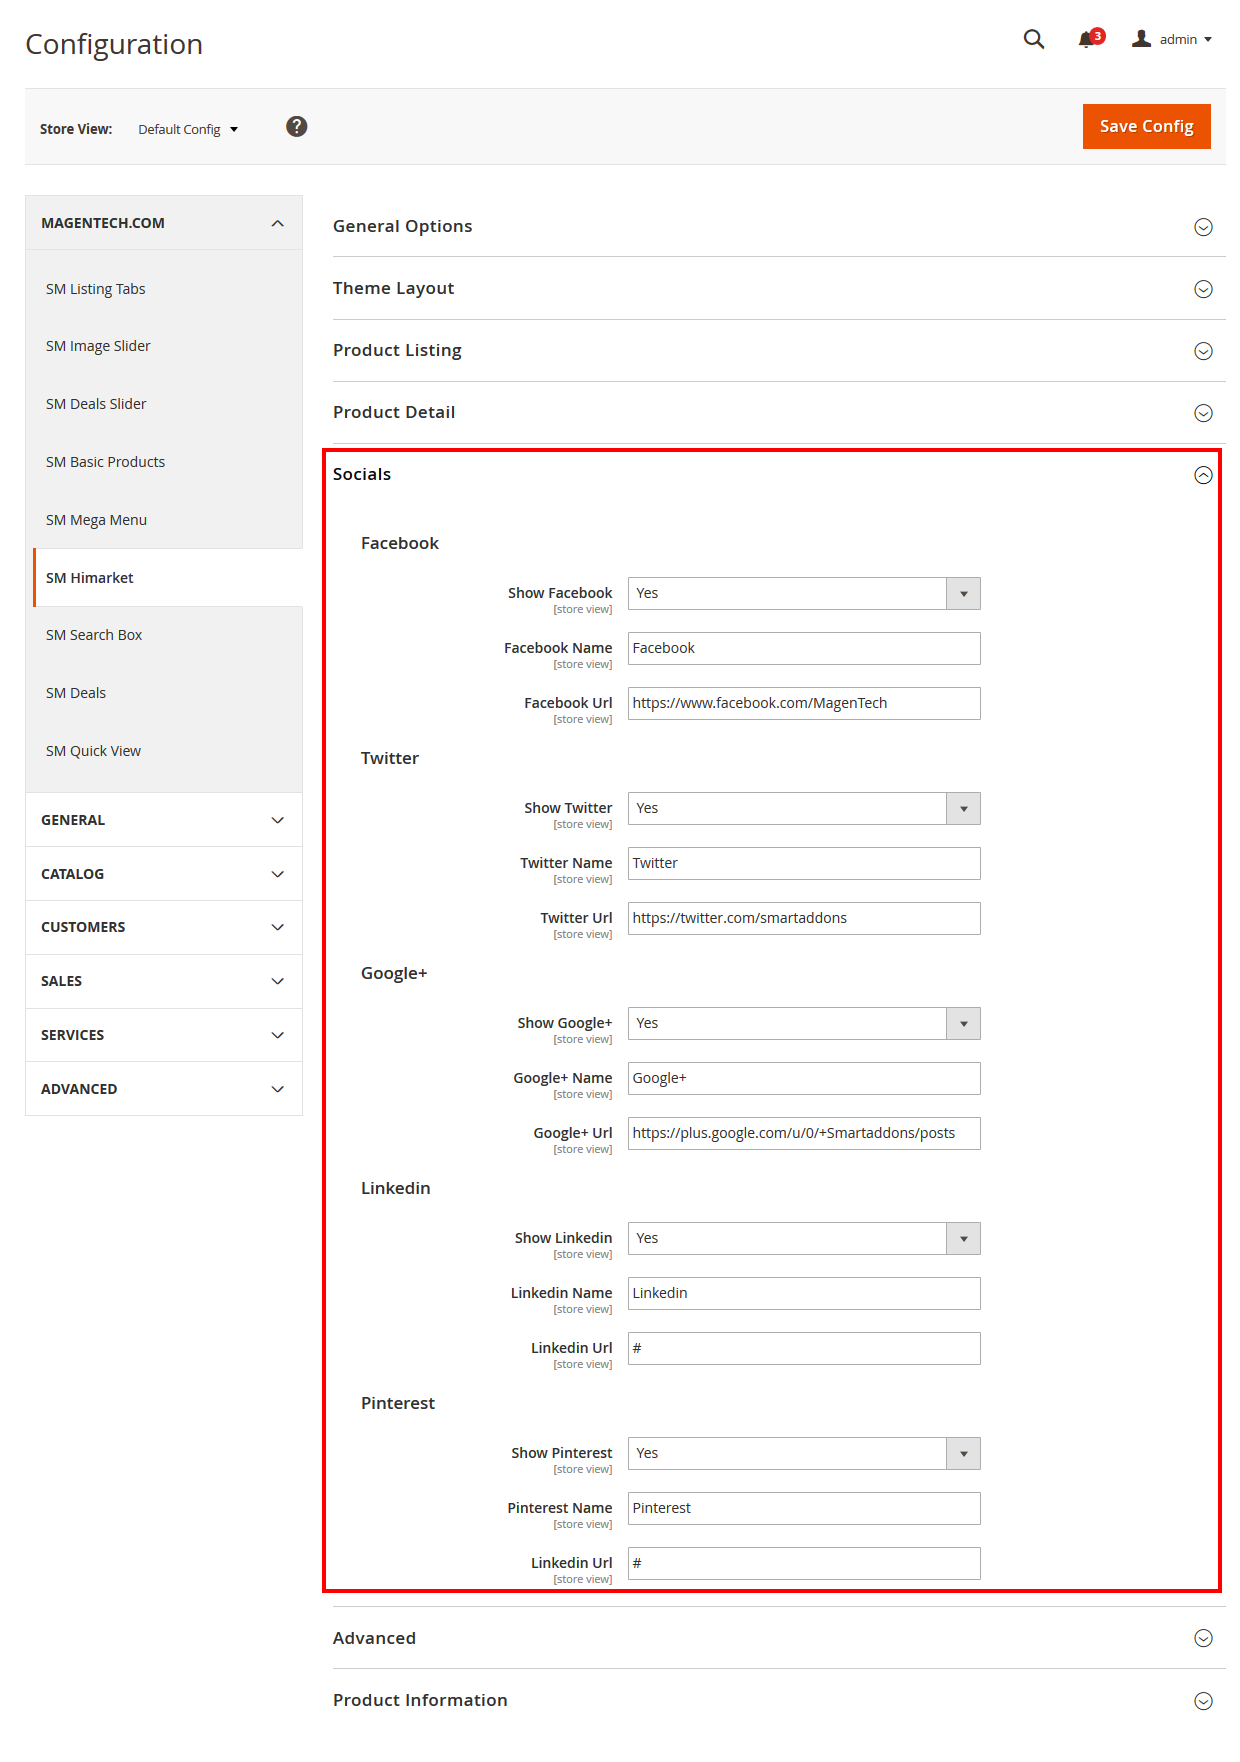Click the Twitter Name input field

click(804, 863)
